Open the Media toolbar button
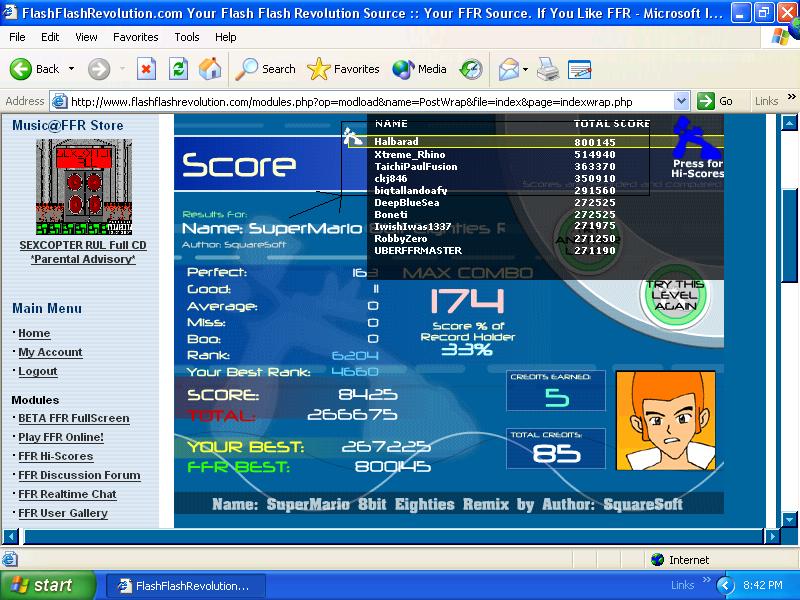The image size is (800, 600). point(419,69)
